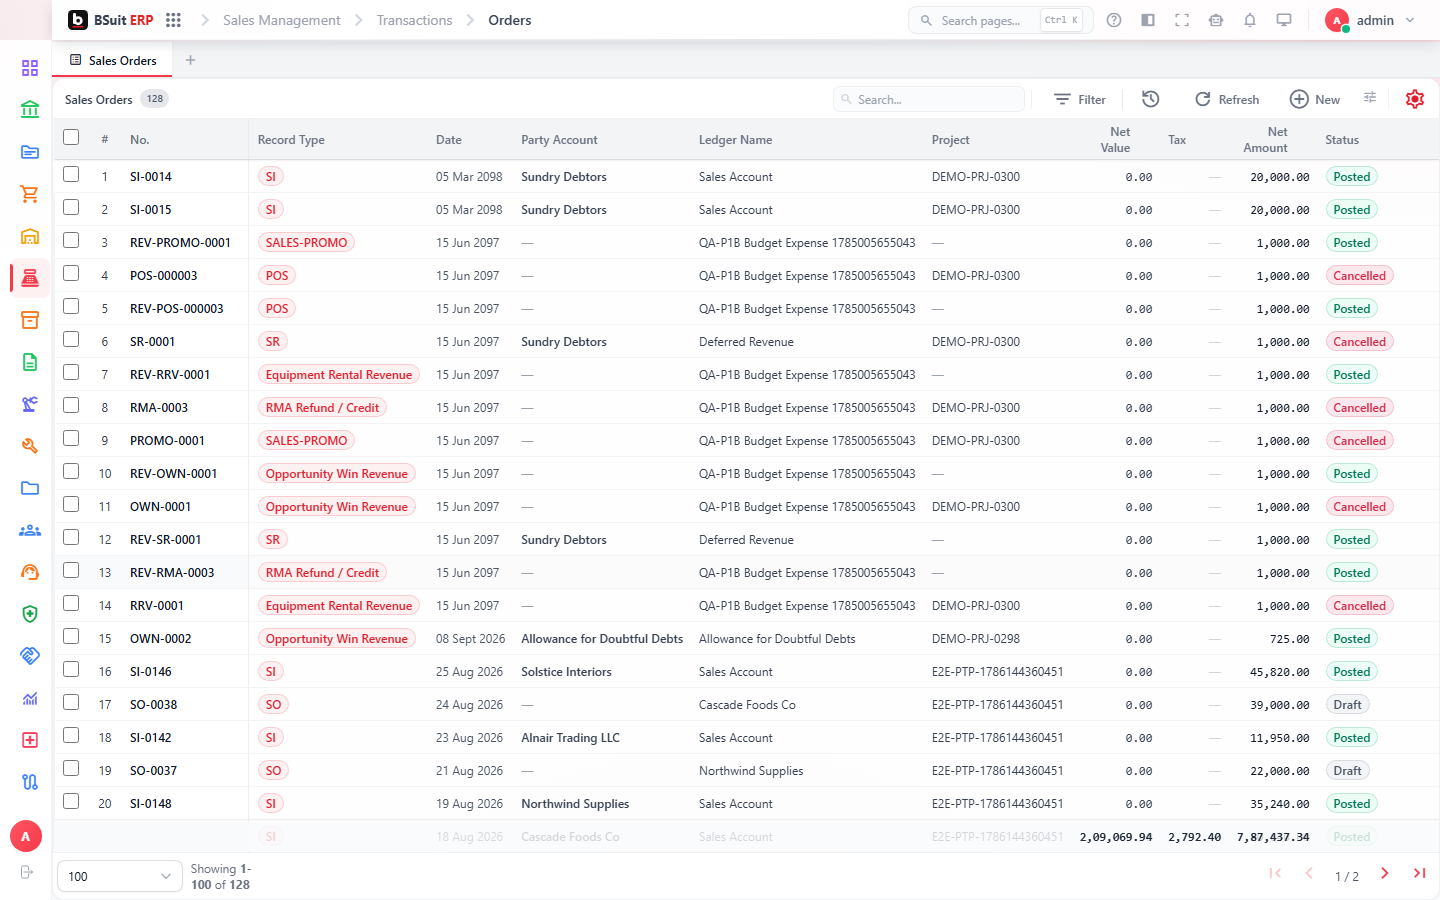Add a new tab with plus button
This screenshot has width=1440, height=900.
tap(190, 60)
